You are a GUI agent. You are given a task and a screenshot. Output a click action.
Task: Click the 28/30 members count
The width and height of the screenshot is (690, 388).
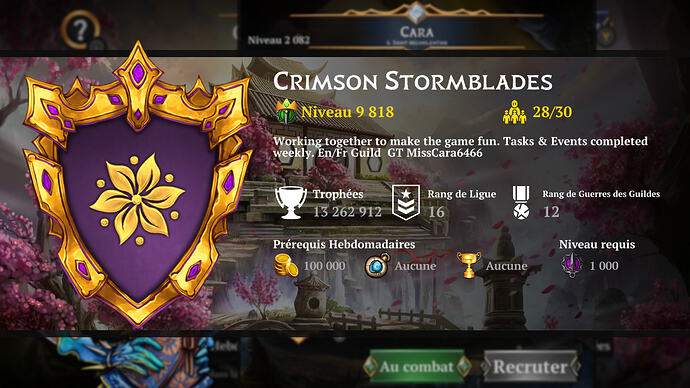(552, 112)
